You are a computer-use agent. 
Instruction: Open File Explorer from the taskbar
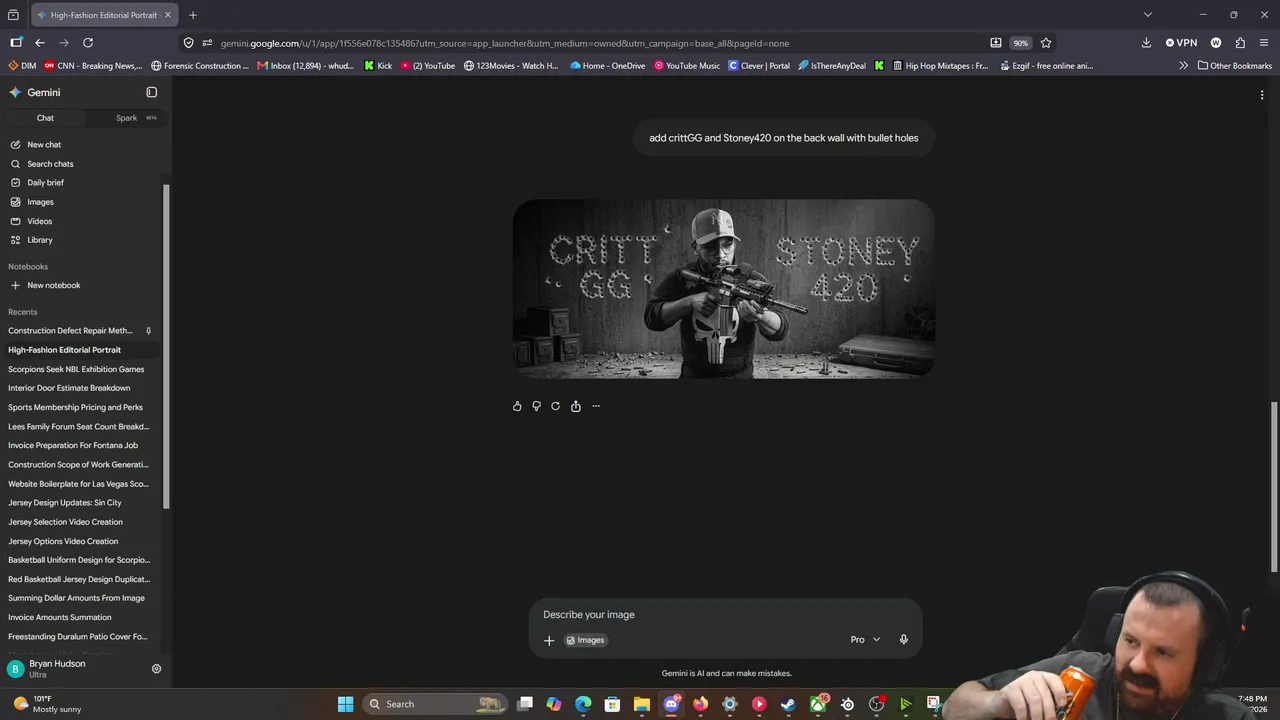[642, 704]
